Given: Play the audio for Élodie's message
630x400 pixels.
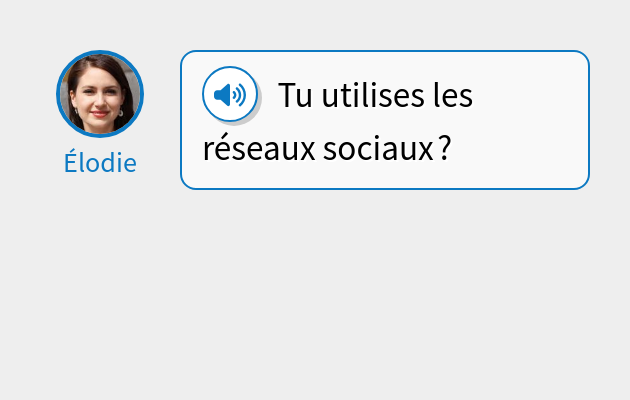Looking at the screenshot, I should 230,95.
